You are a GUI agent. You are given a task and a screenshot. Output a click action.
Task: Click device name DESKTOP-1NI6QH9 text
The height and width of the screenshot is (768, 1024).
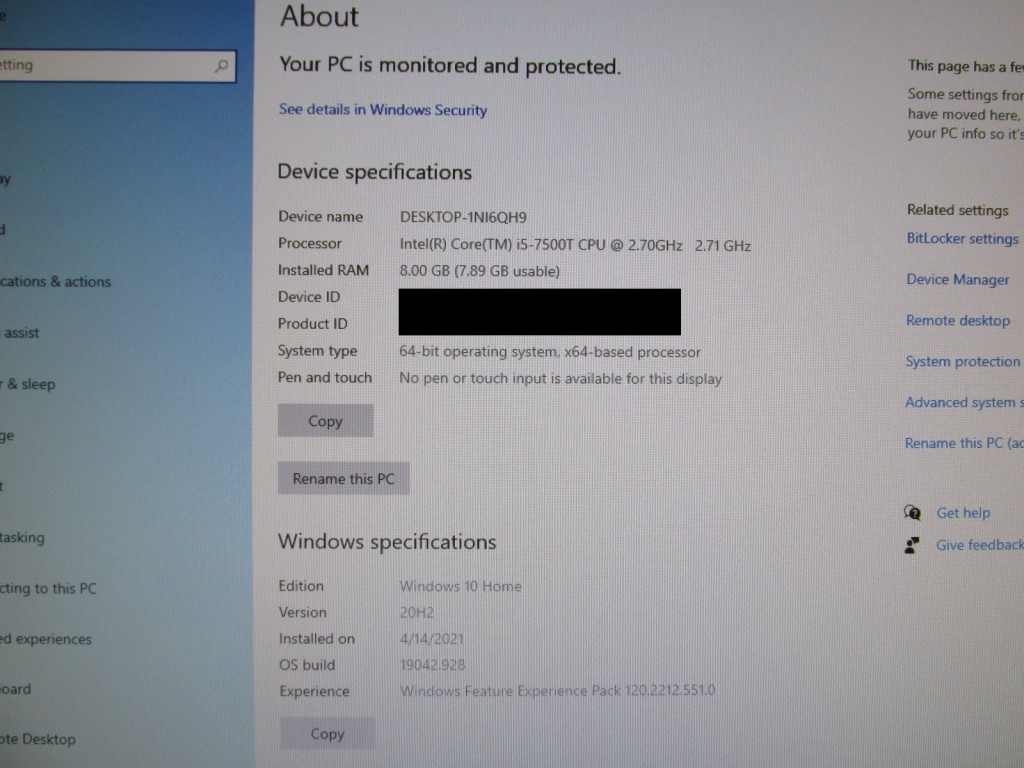(x=463, y=217)
